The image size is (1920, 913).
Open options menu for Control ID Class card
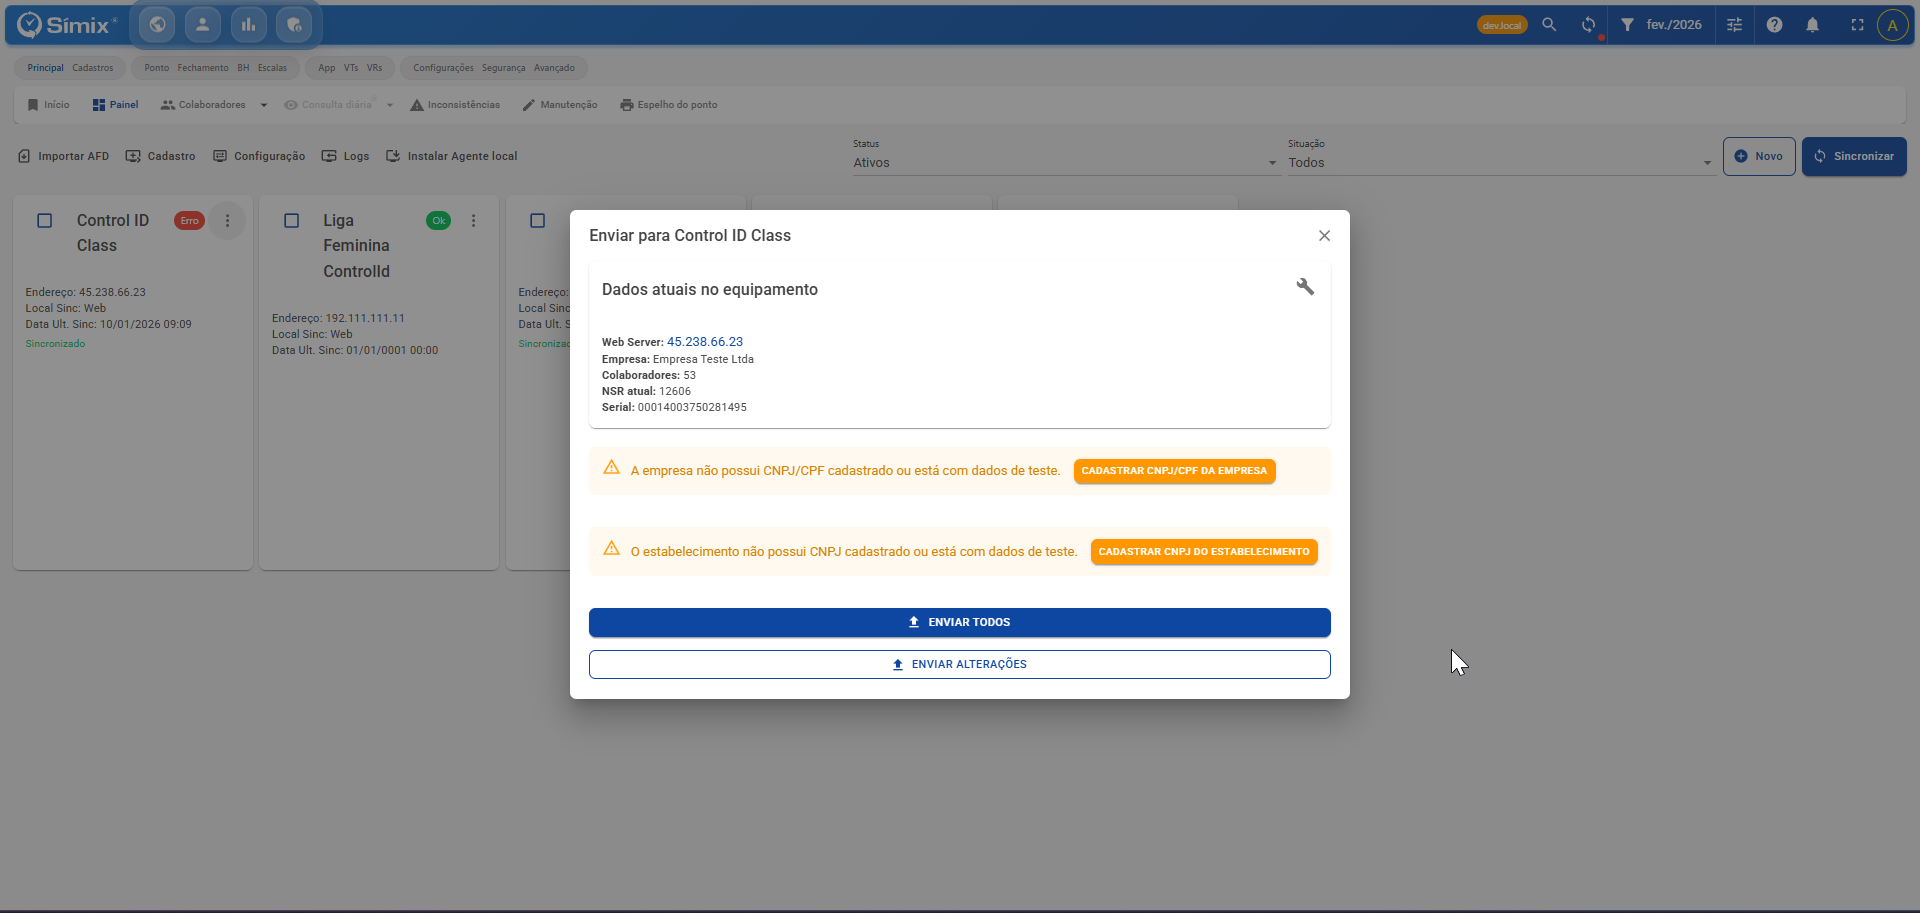pos(227,221)
